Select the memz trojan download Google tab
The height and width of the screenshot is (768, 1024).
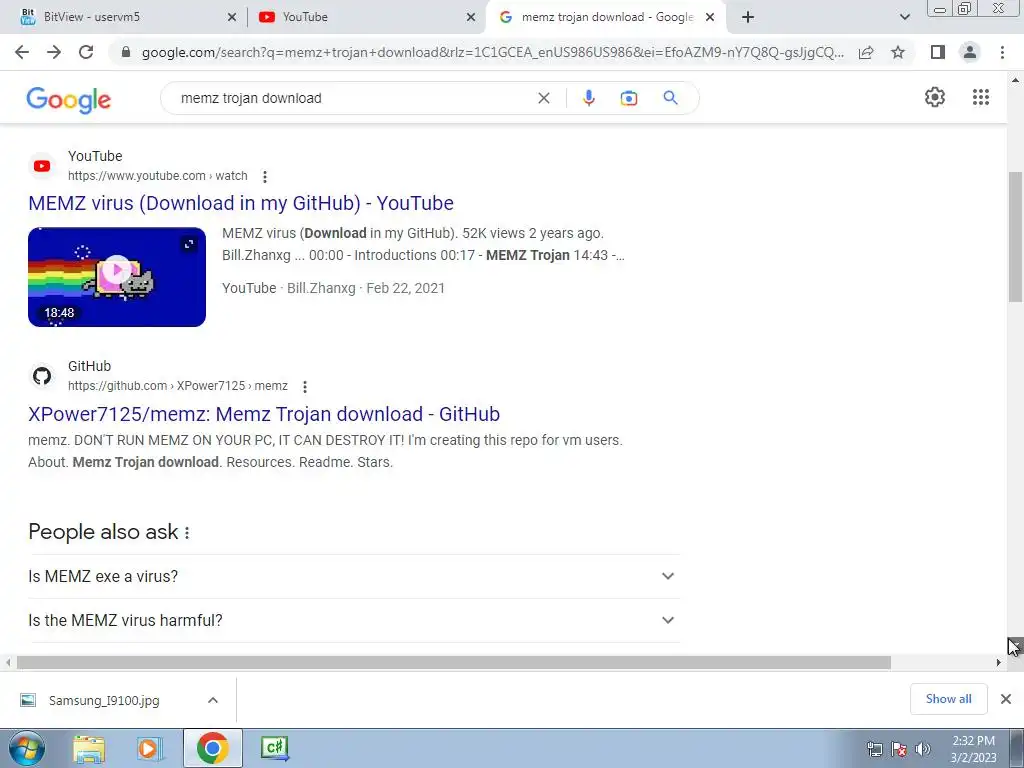coord(607,17)
